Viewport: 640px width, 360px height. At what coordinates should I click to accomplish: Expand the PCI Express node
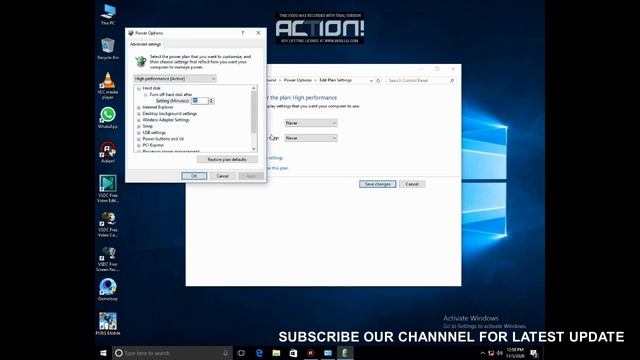pos(138,145)
